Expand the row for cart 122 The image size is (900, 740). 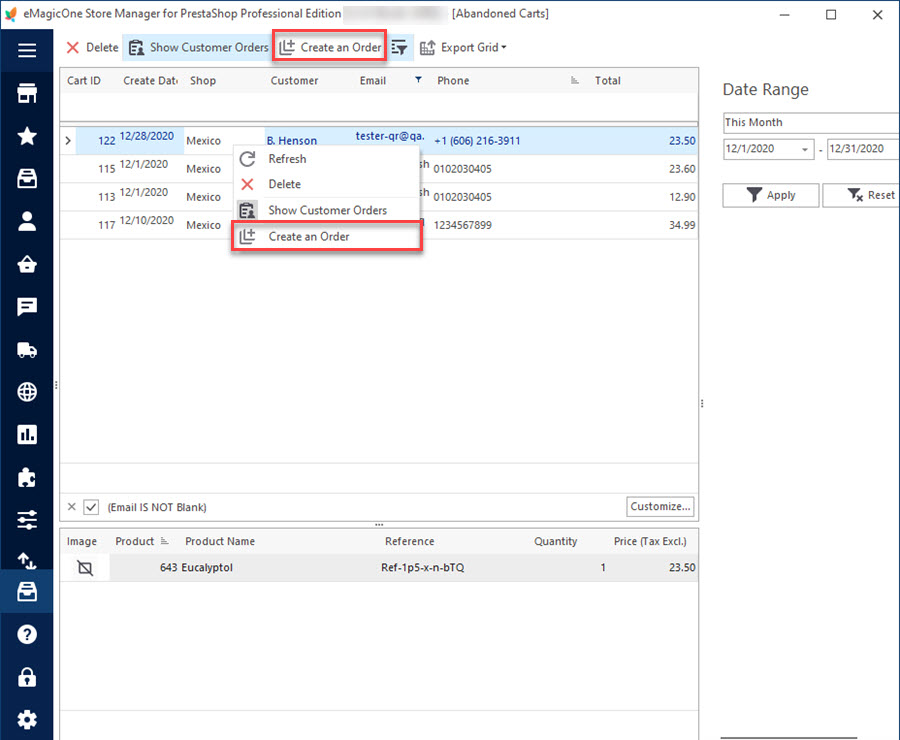coord(68,141)
